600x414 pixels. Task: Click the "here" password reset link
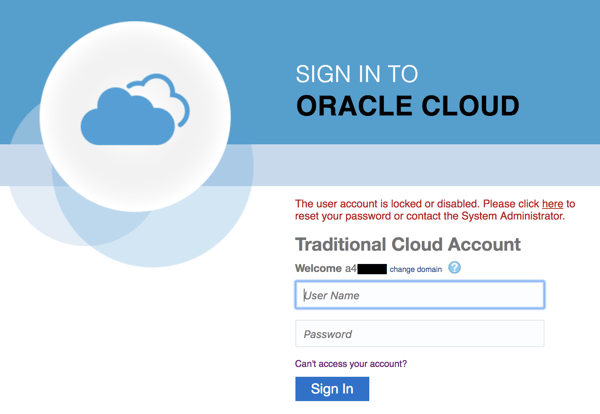click(x=552, y=203)
